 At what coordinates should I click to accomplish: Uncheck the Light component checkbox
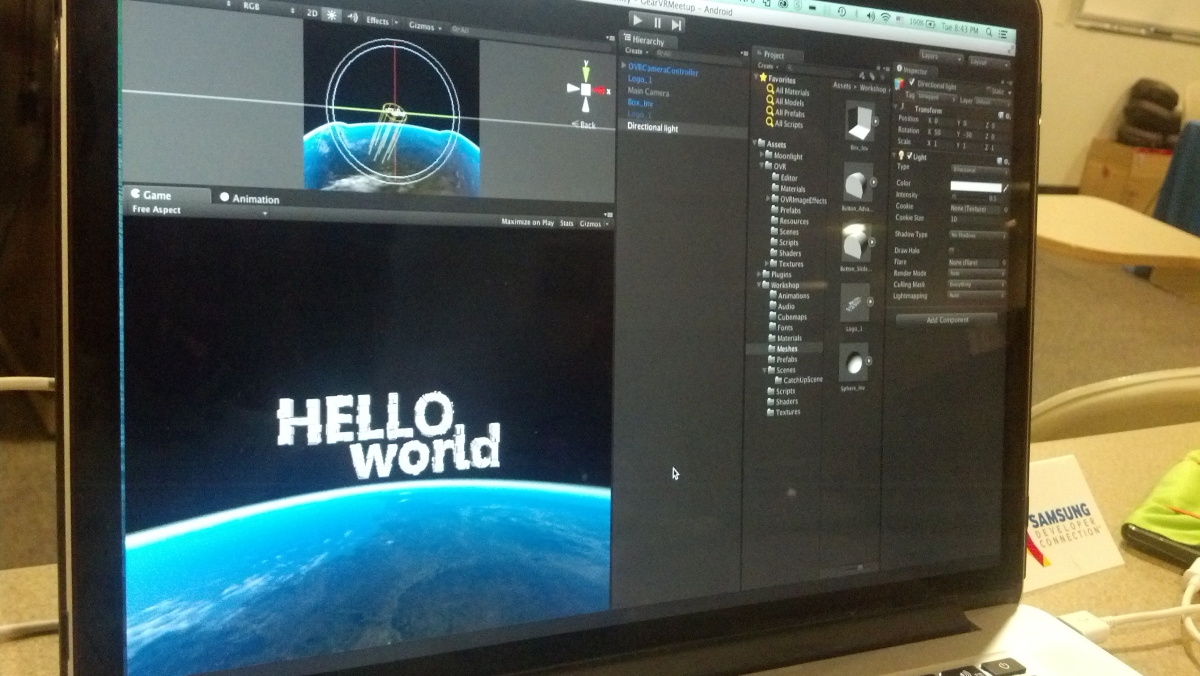[911, 157]
